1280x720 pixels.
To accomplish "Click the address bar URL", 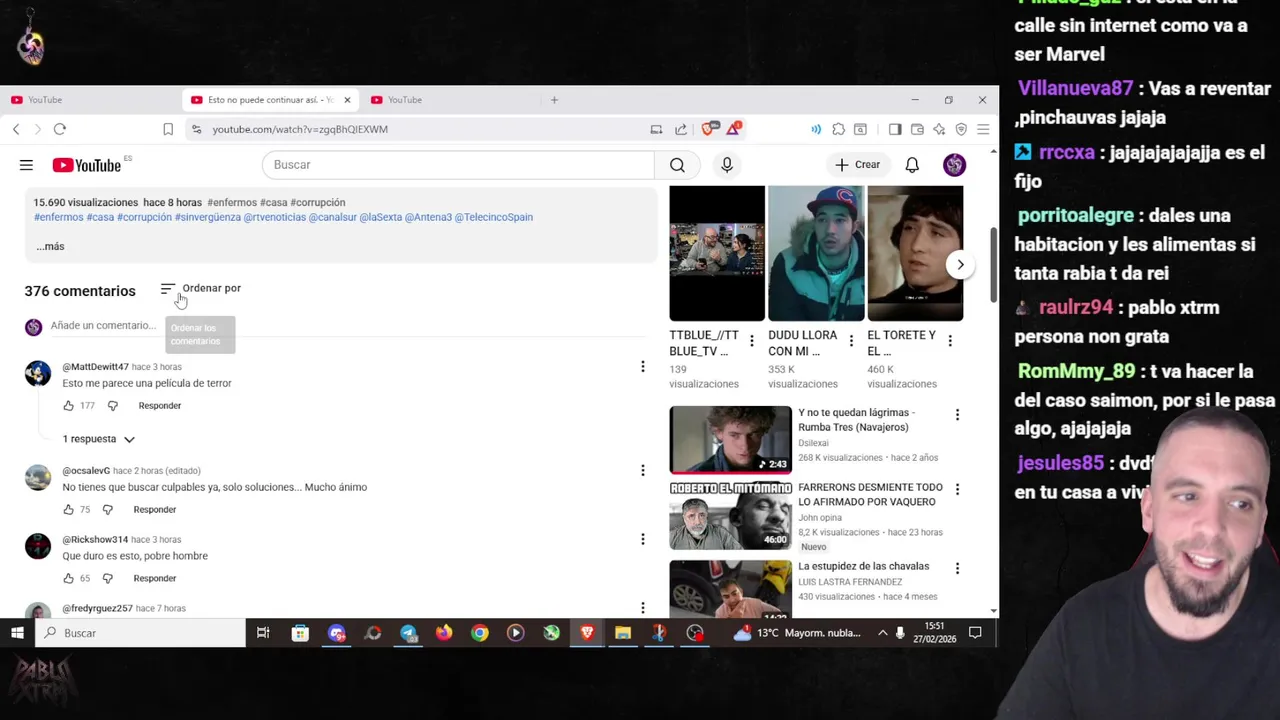I will tap(300, 129).
